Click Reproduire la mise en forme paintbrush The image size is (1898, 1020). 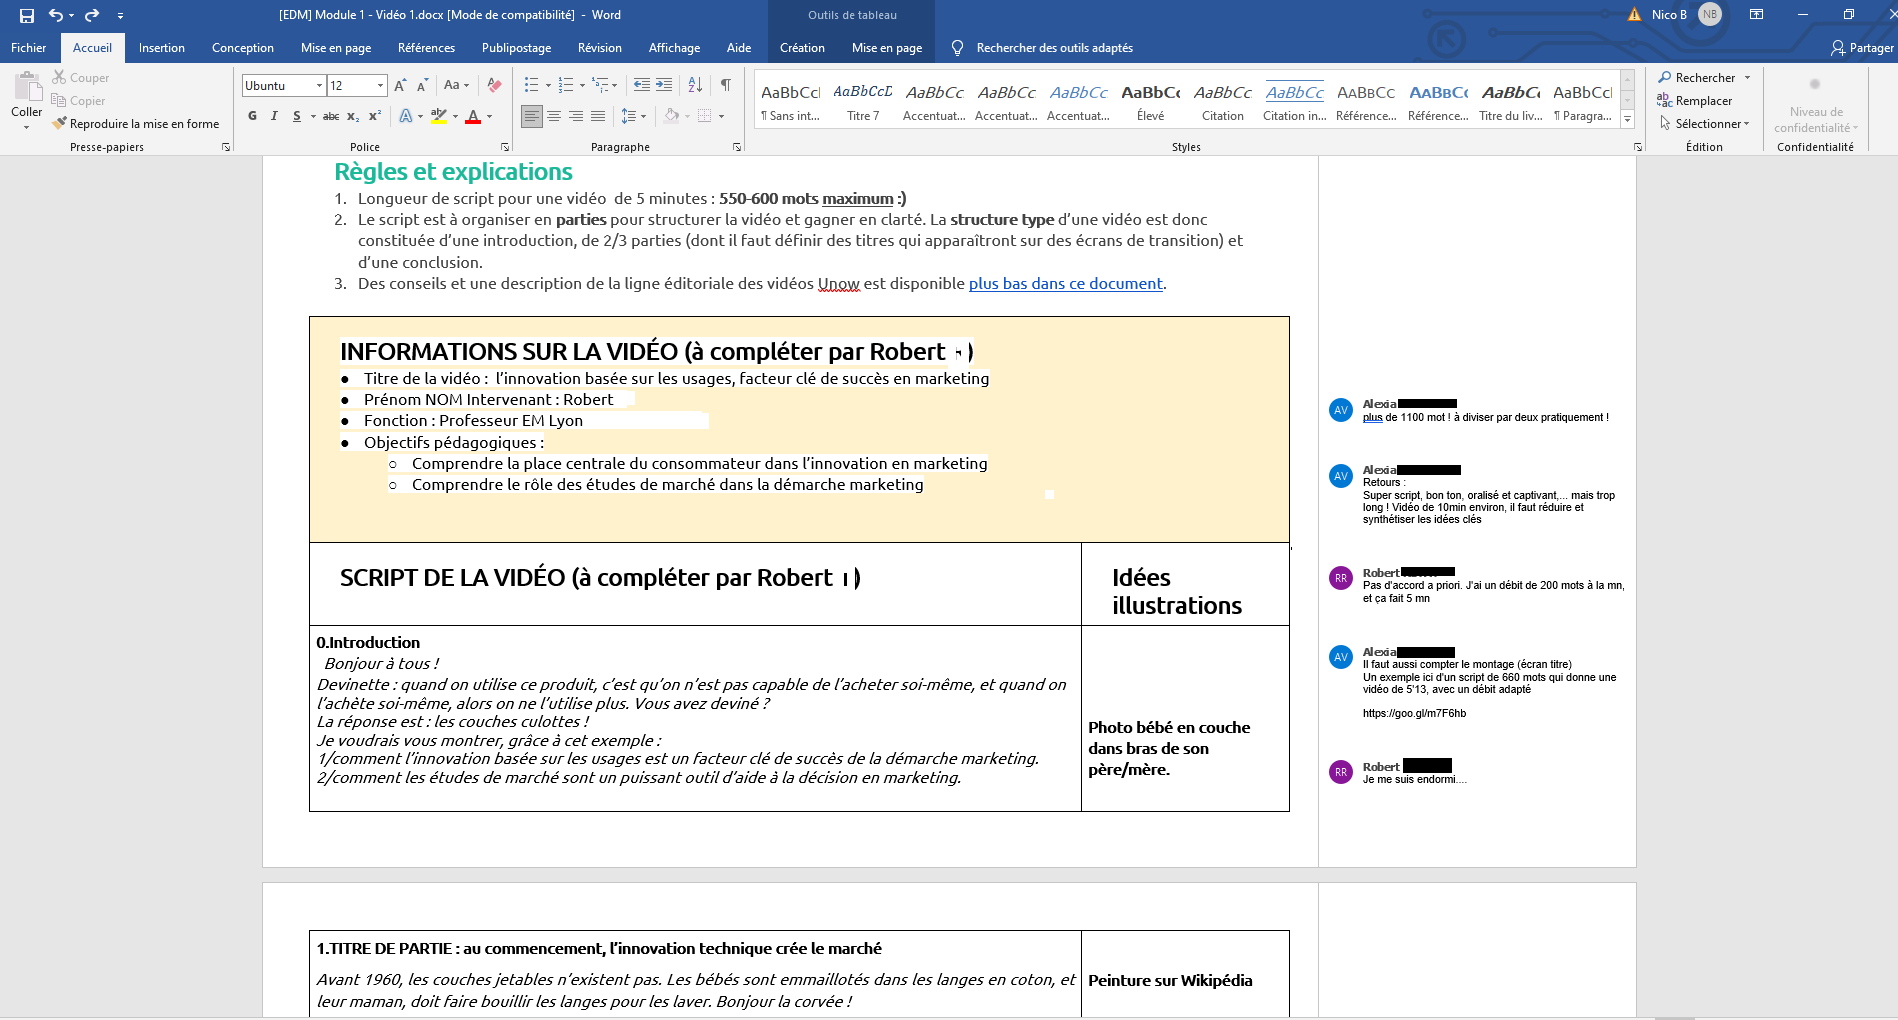(136, 124)
